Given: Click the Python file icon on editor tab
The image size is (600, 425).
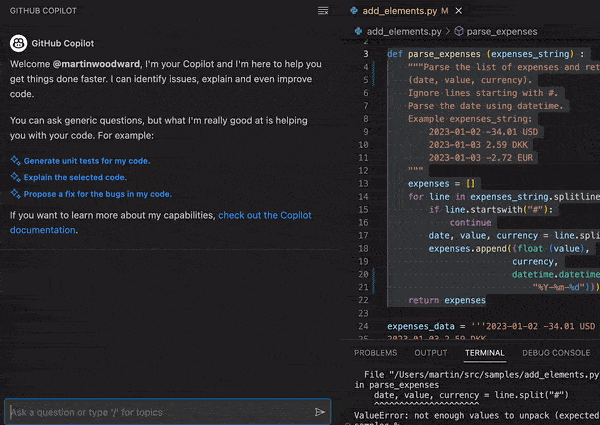Looking at the screenshot, I should point(355,10).
